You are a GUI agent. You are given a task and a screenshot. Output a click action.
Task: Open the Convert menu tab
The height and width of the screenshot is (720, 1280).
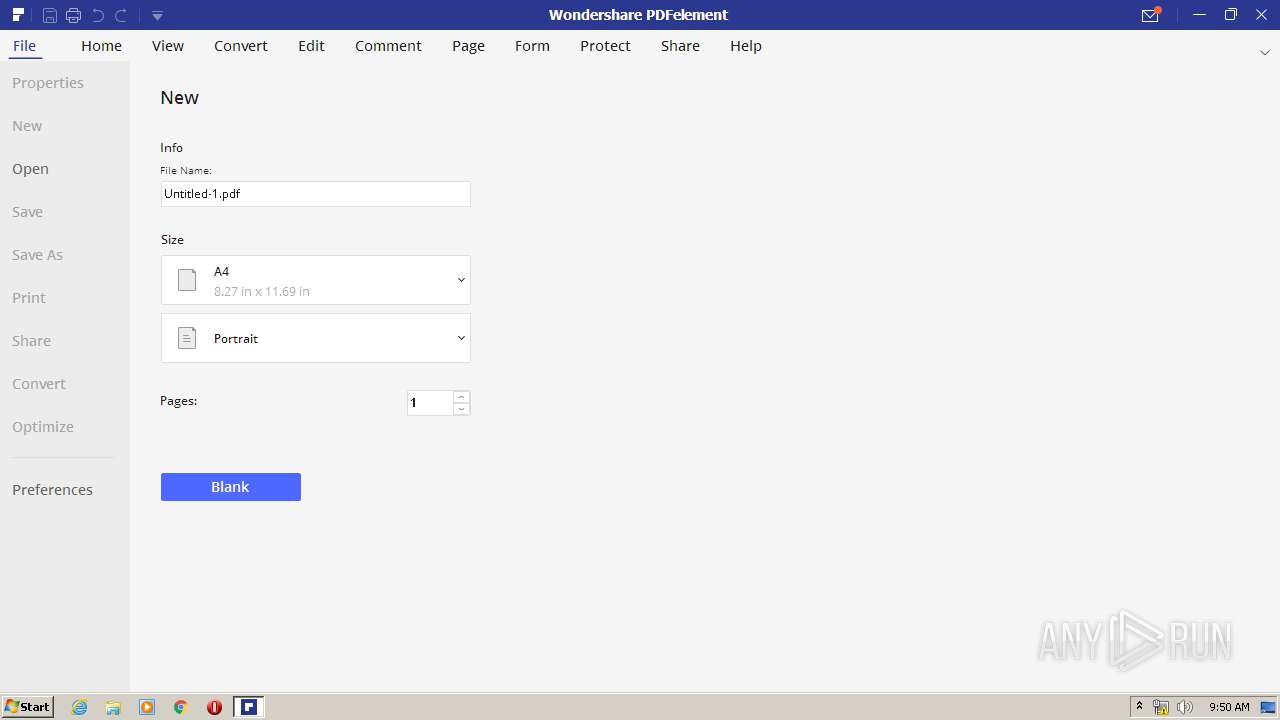click(241, 46)
